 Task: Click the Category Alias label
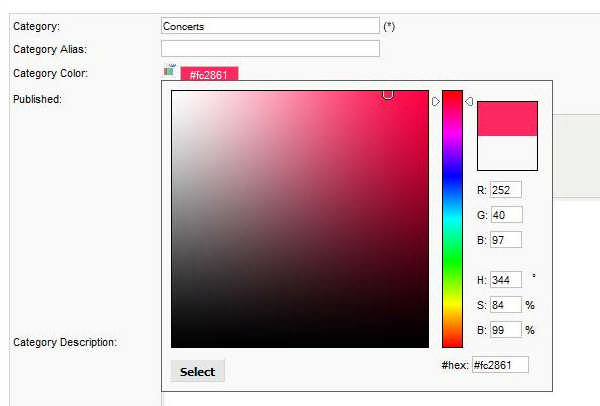click(x=50, y=49)
